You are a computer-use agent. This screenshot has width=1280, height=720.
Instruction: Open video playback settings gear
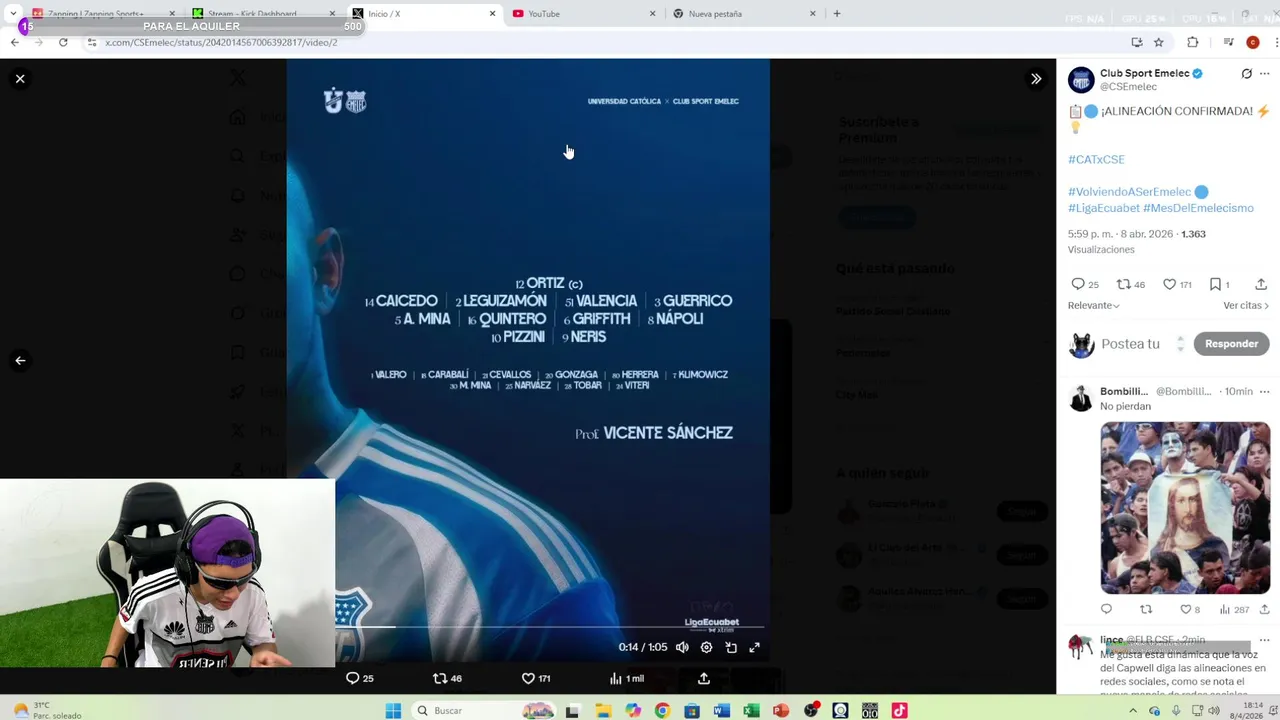[706, 647]
